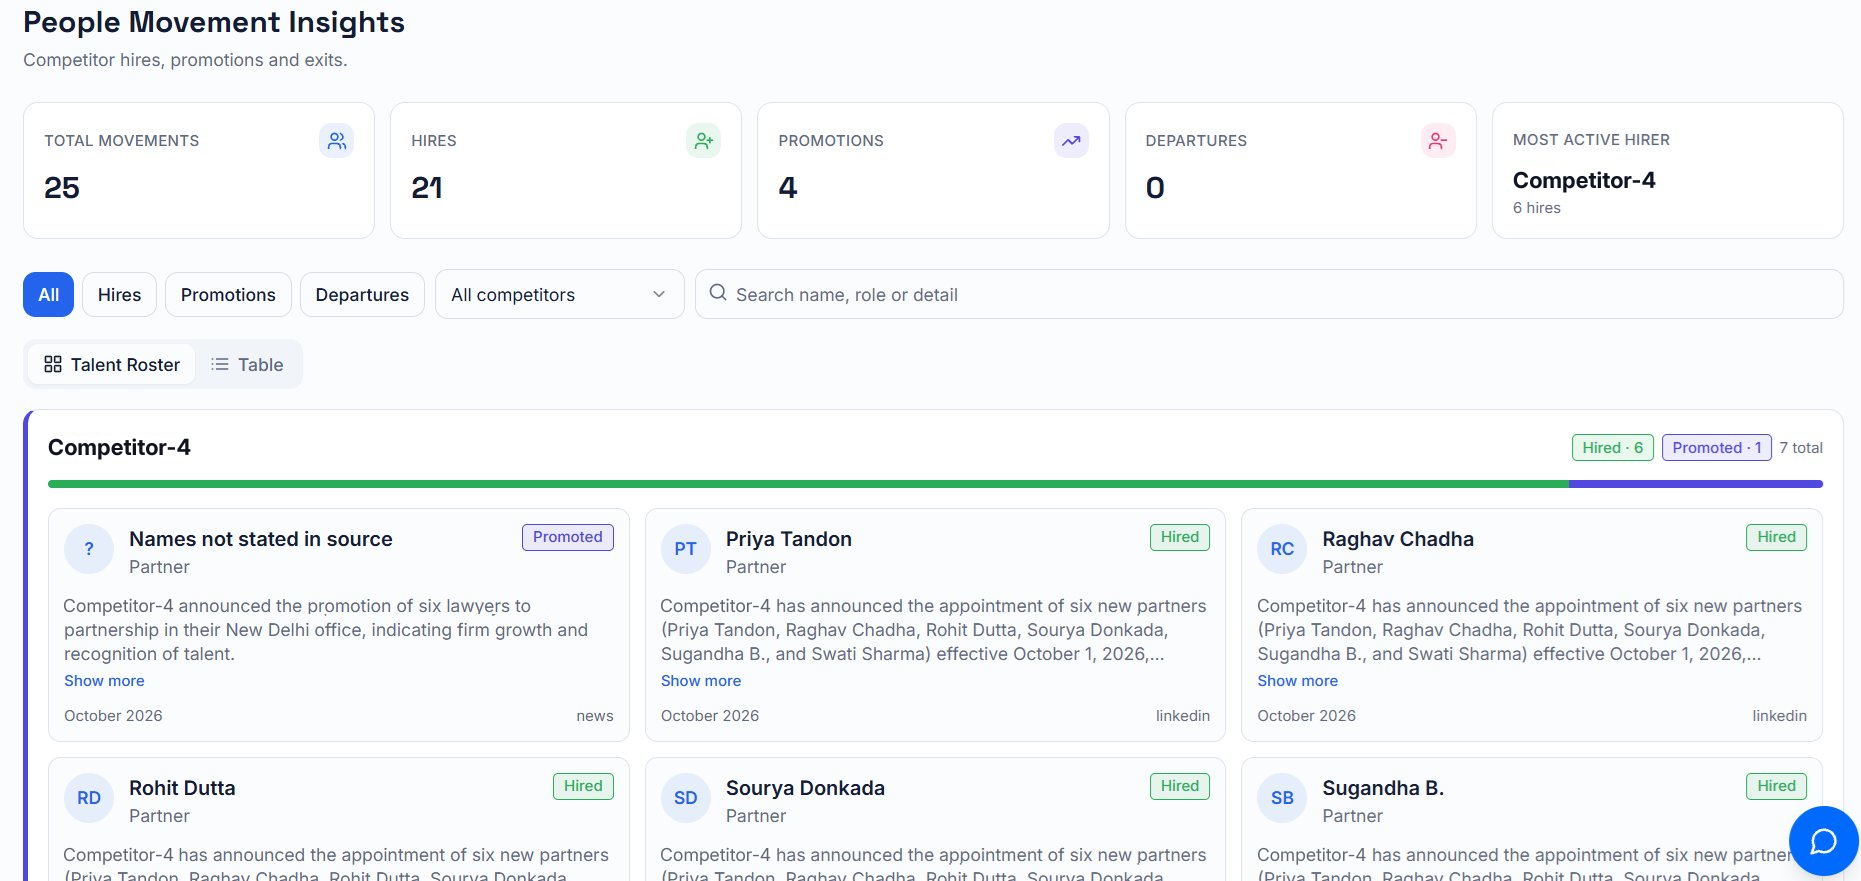
Task: Click the green hired segment of progress bar
Action: point(808,484)
